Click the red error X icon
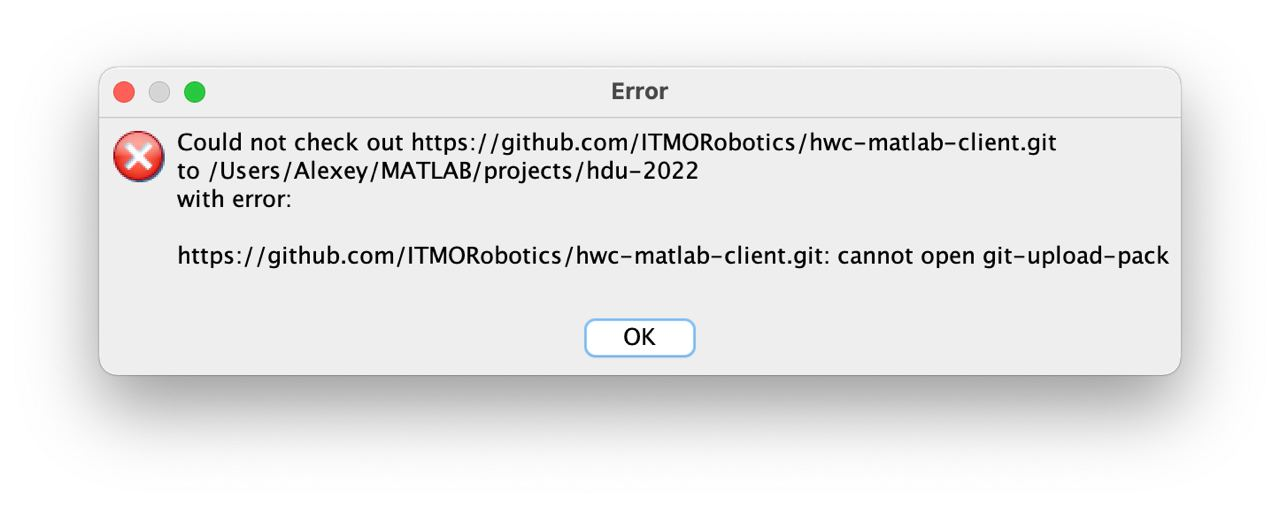Viewport: 1280px width, 506px height. coord(138,156)
